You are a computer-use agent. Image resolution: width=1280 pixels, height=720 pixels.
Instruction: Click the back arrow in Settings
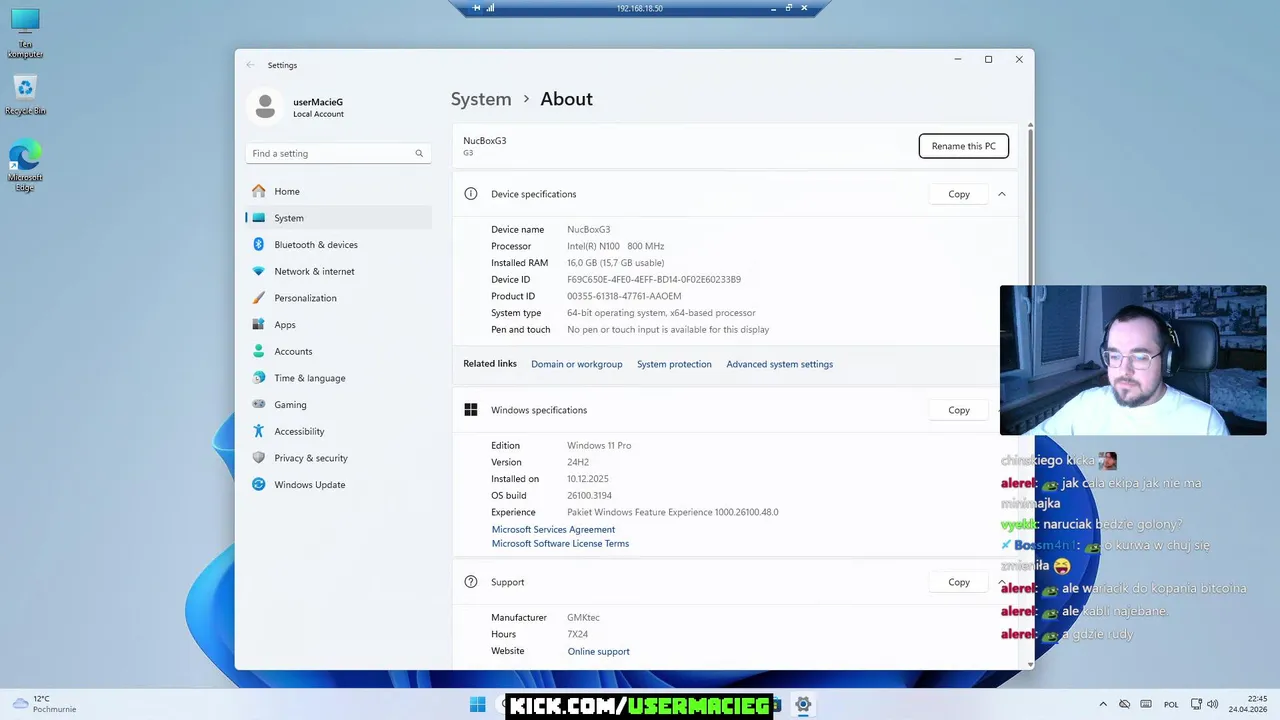tap(251, 65)
